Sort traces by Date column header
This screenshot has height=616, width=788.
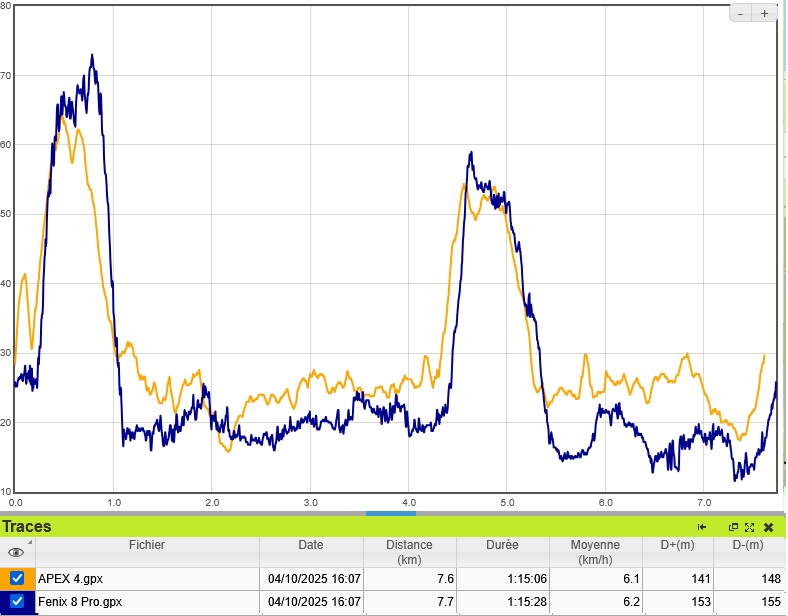click(x=311, y=545)
